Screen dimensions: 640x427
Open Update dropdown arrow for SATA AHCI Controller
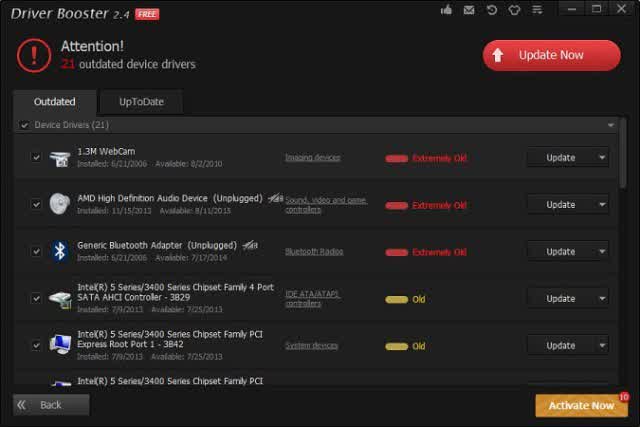[x=602, y=298]
